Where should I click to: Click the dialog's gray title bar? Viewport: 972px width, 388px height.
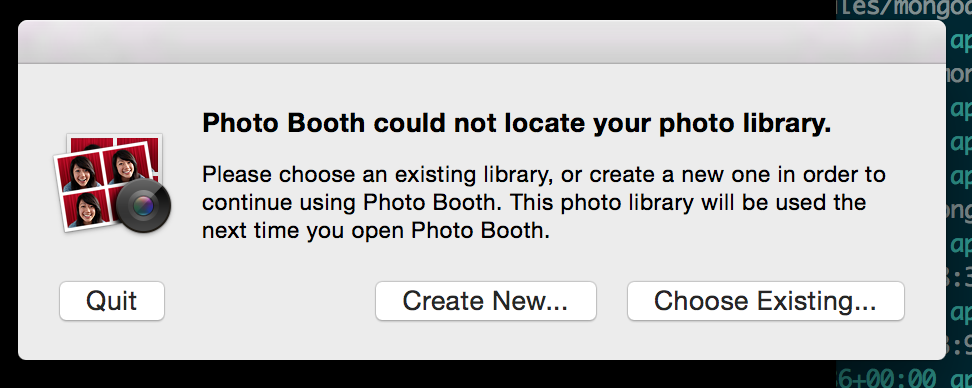click(x=482, y=42)
